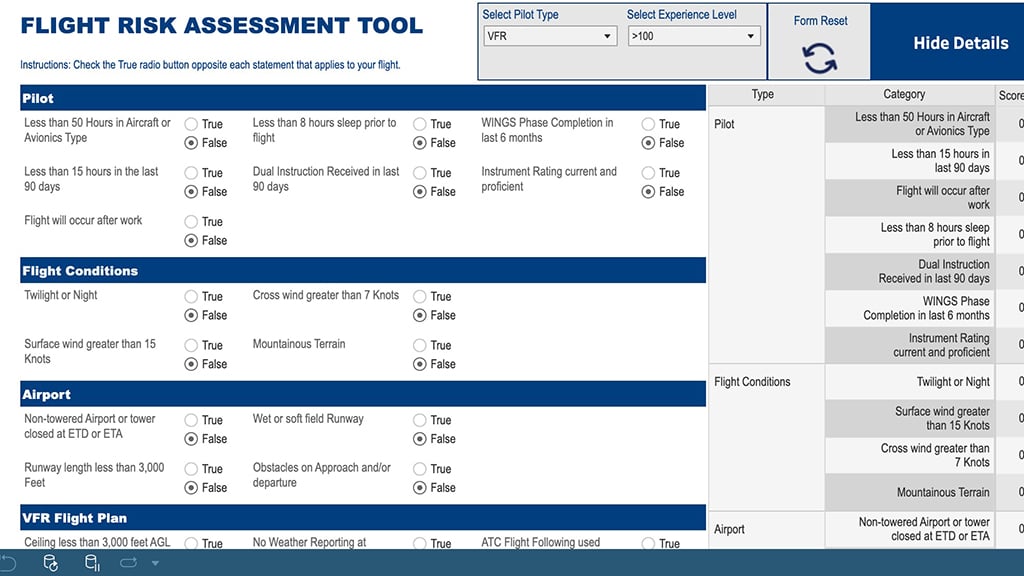Select True for Runway length less than 3,000 Feet

(192, 469)
